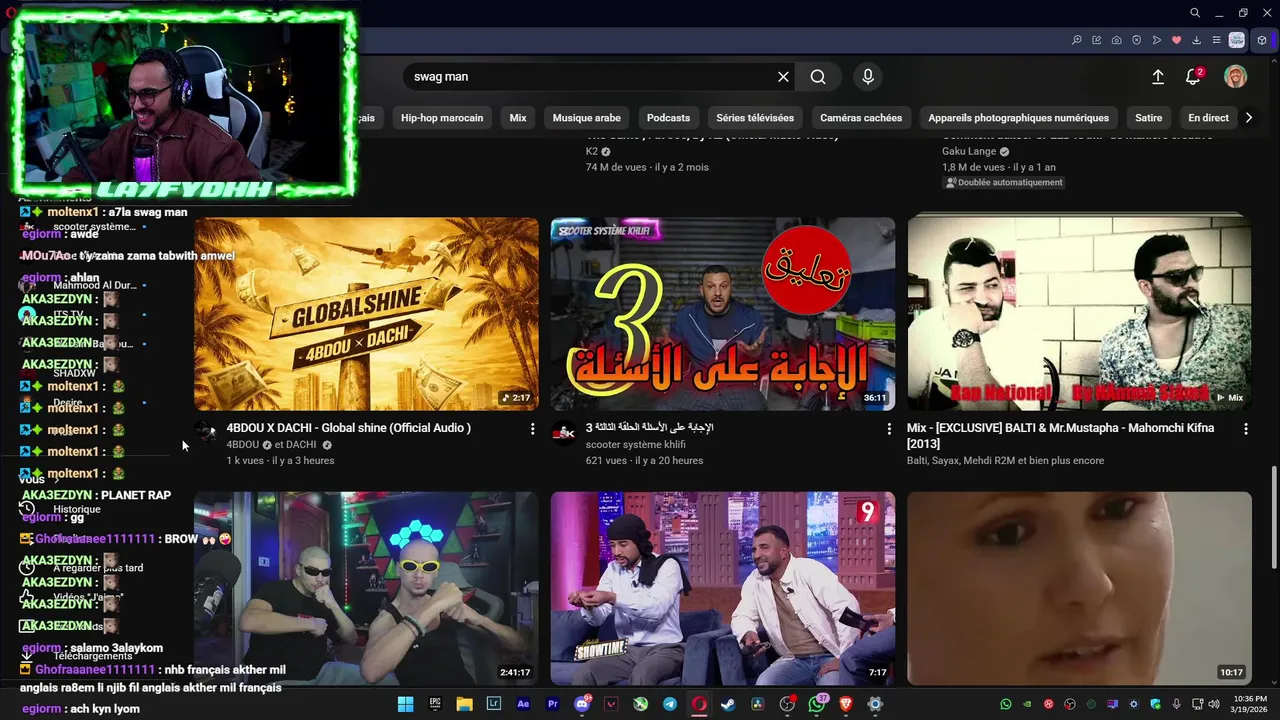Click the YouTube search magnifier button
The width and height of the screenshot is (1280, 720).
[x=818, y=77]
